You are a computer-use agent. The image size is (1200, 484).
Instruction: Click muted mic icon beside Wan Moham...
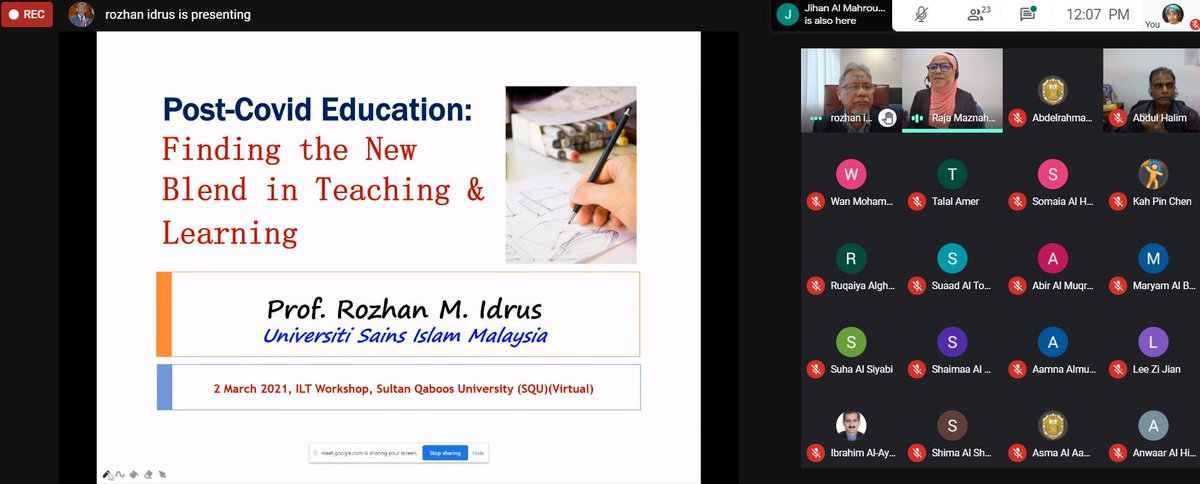pyautogui.click(x=816, y=201)
